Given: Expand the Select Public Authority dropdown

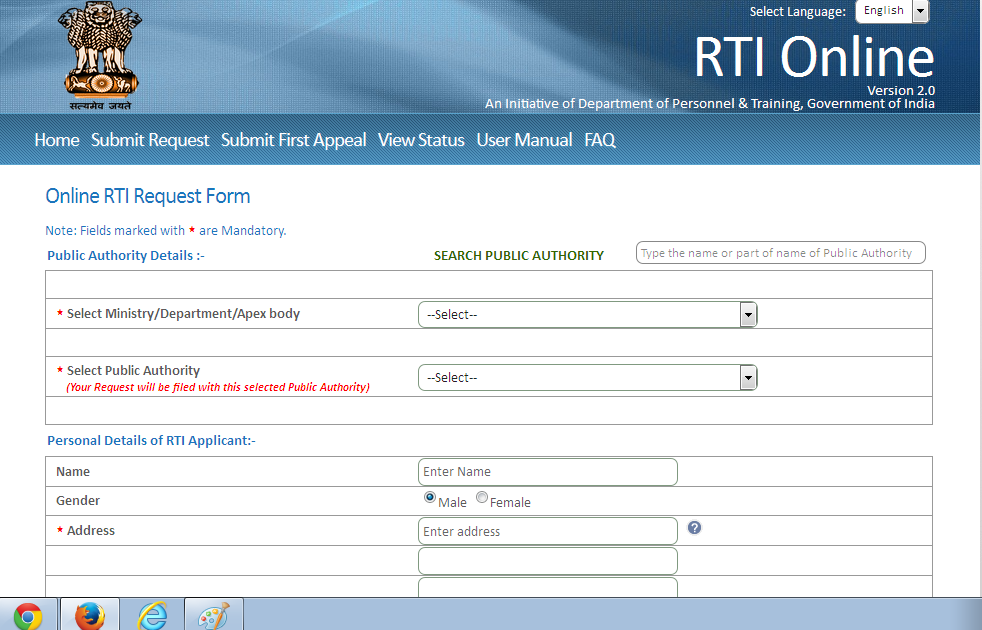Looking at the screenshot, I should point(747,377).
